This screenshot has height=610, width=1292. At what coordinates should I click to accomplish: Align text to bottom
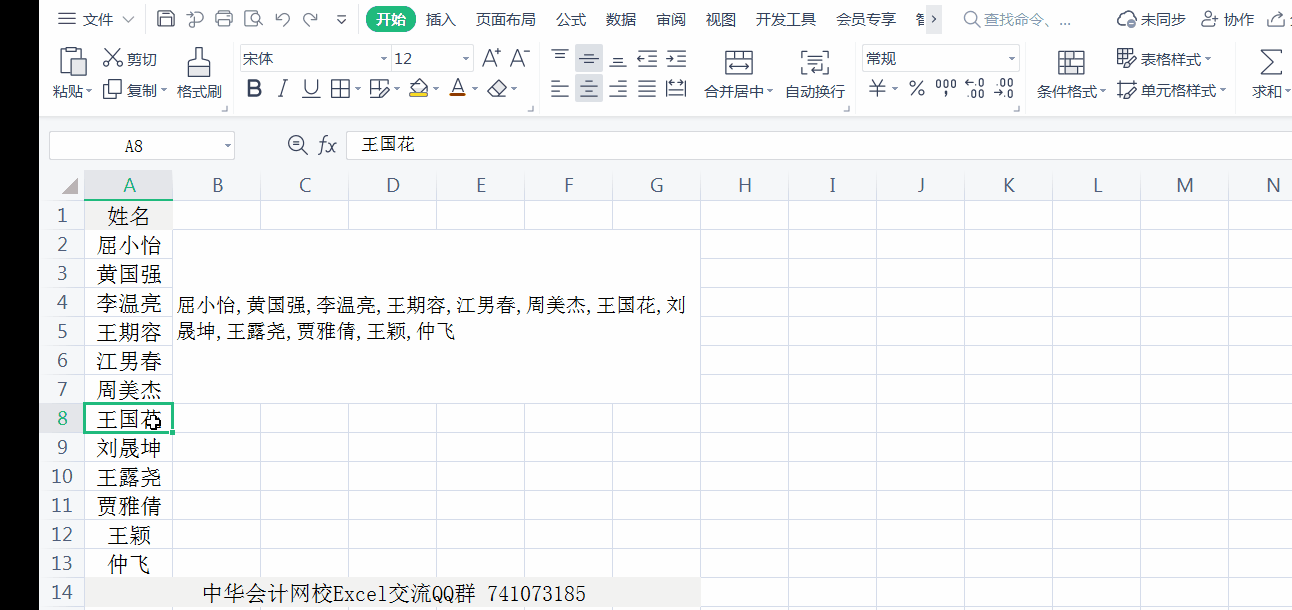[x=618, y=59]
